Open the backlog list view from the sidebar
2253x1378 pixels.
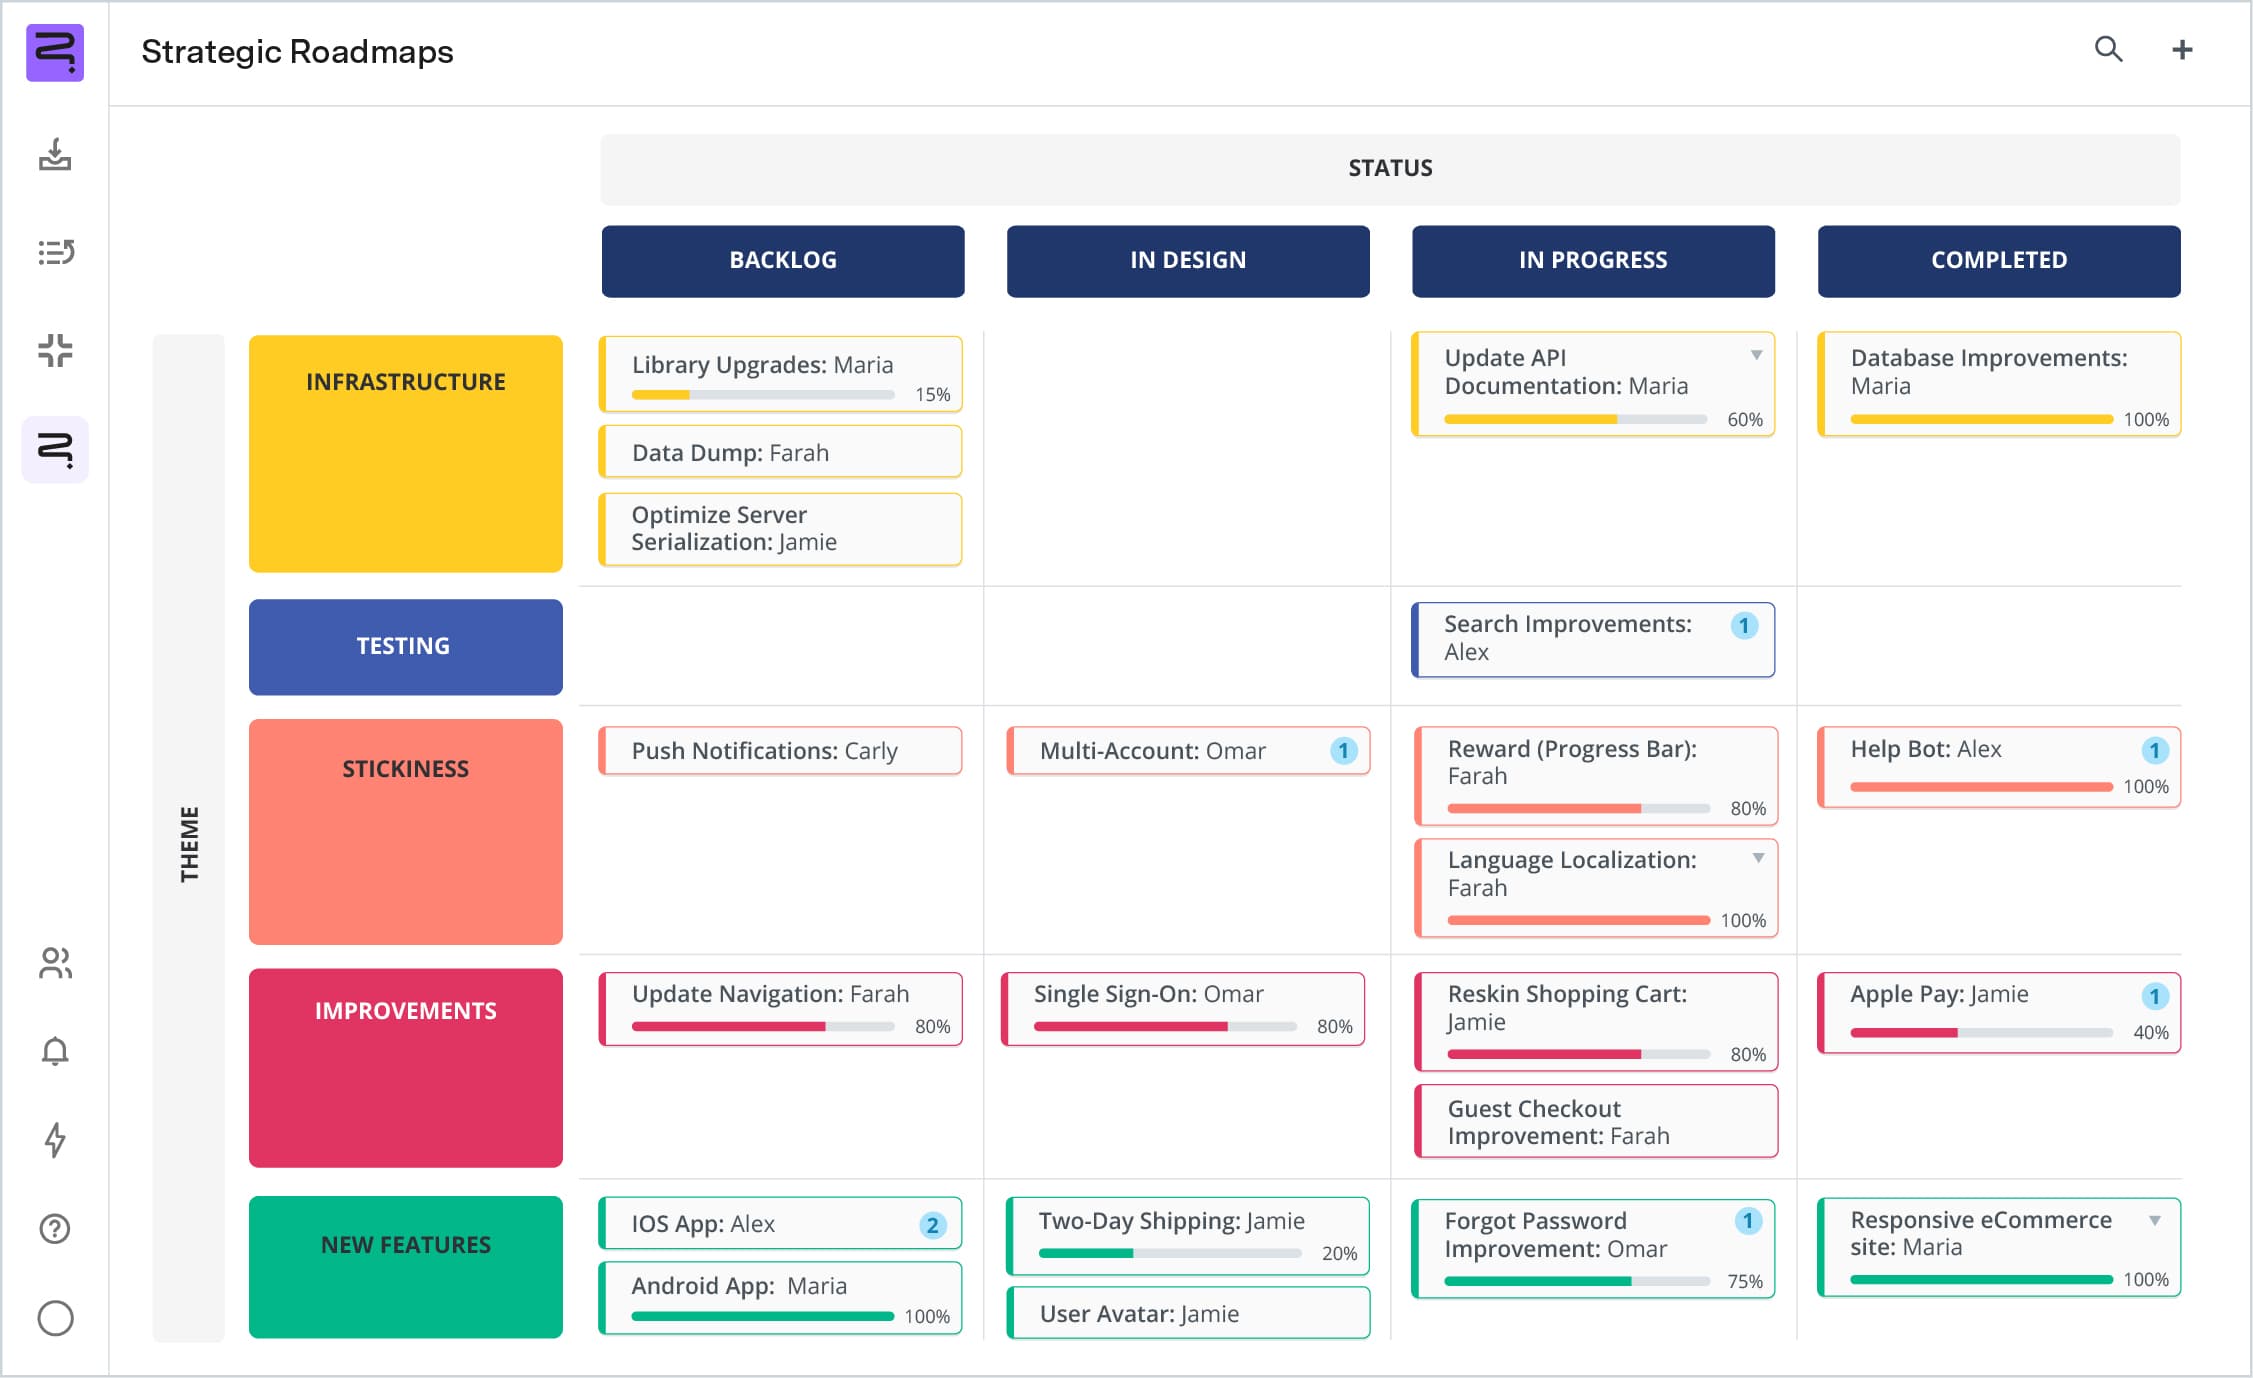coord(55,254)
